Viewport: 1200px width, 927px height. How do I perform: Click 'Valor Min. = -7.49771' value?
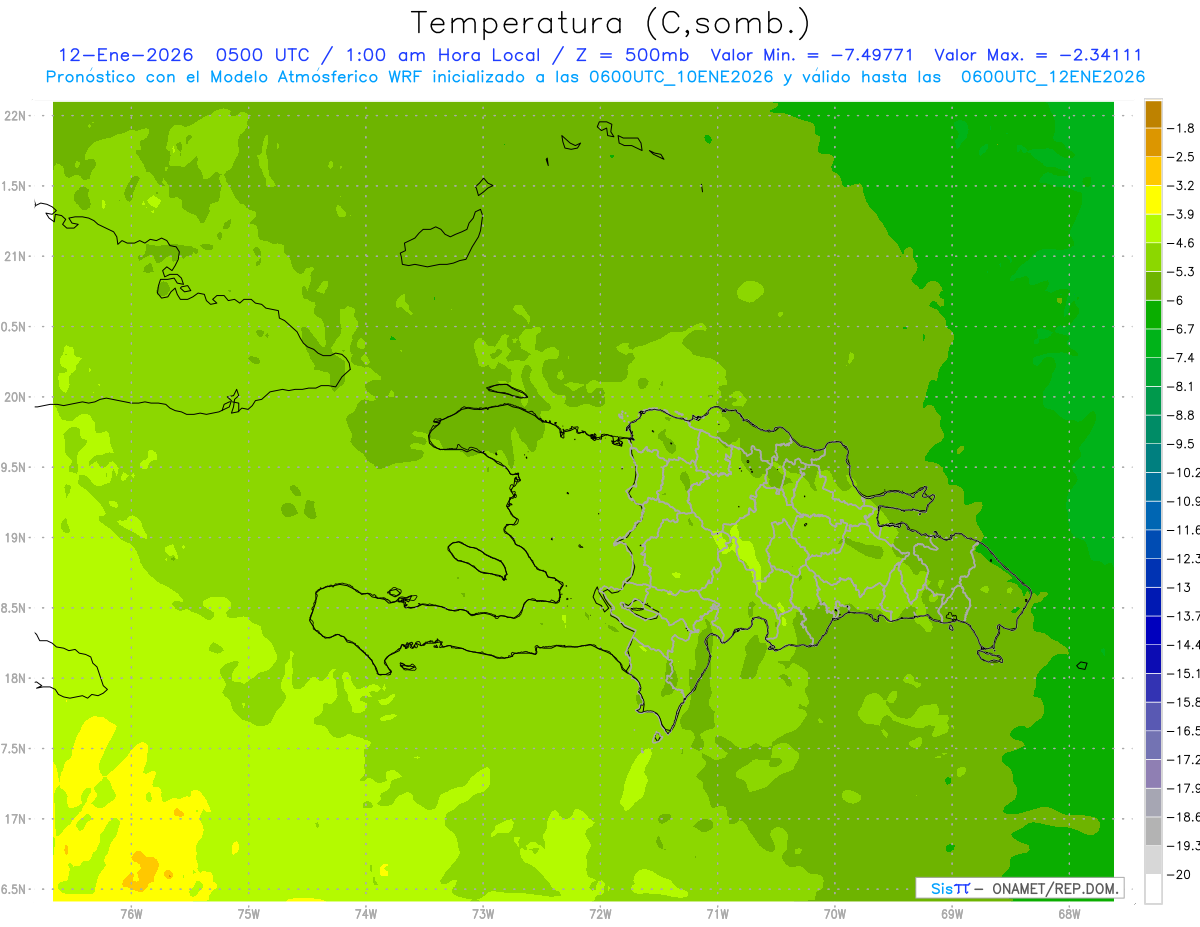tap(811, 56)
